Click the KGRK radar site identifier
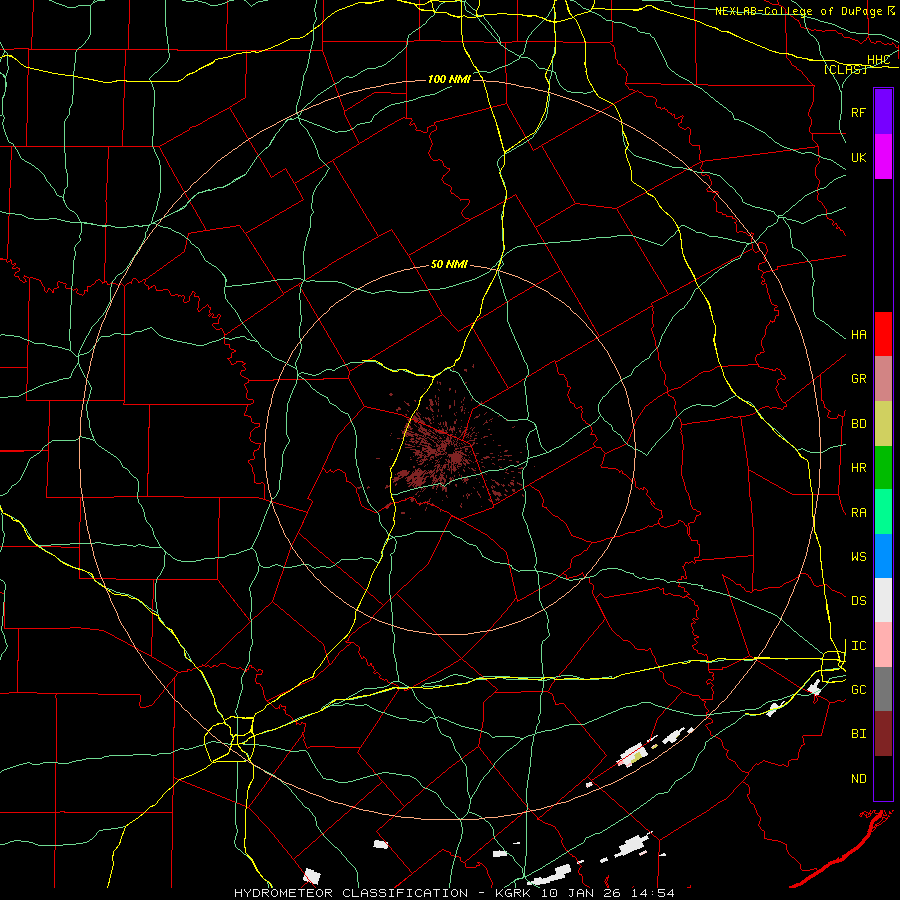The image size is (900, 900). (x=514, y=893)
